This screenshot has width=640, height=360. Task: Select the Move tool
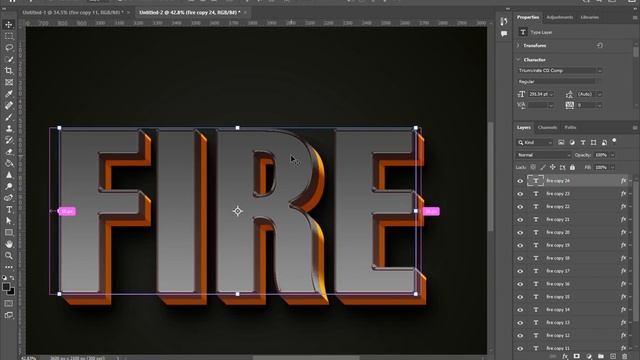(x=9, y=25)
